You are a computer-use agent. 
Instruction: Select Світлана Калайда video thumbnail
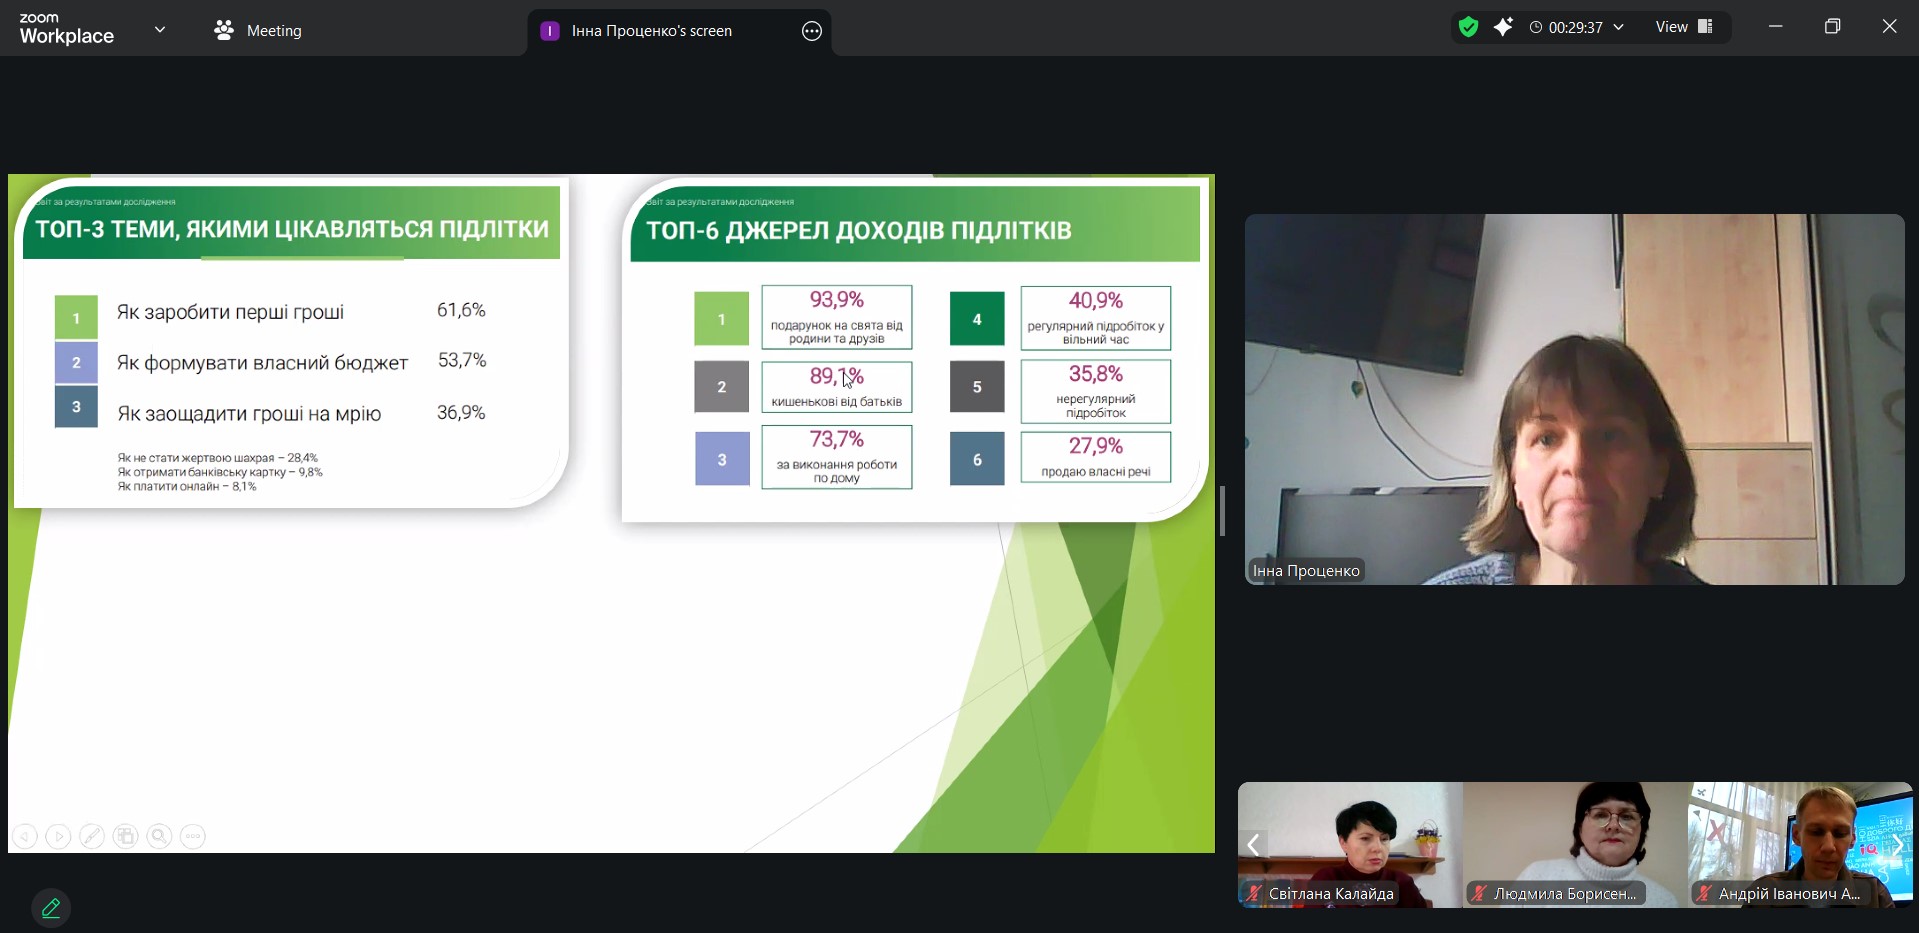tap(1350, 843)
